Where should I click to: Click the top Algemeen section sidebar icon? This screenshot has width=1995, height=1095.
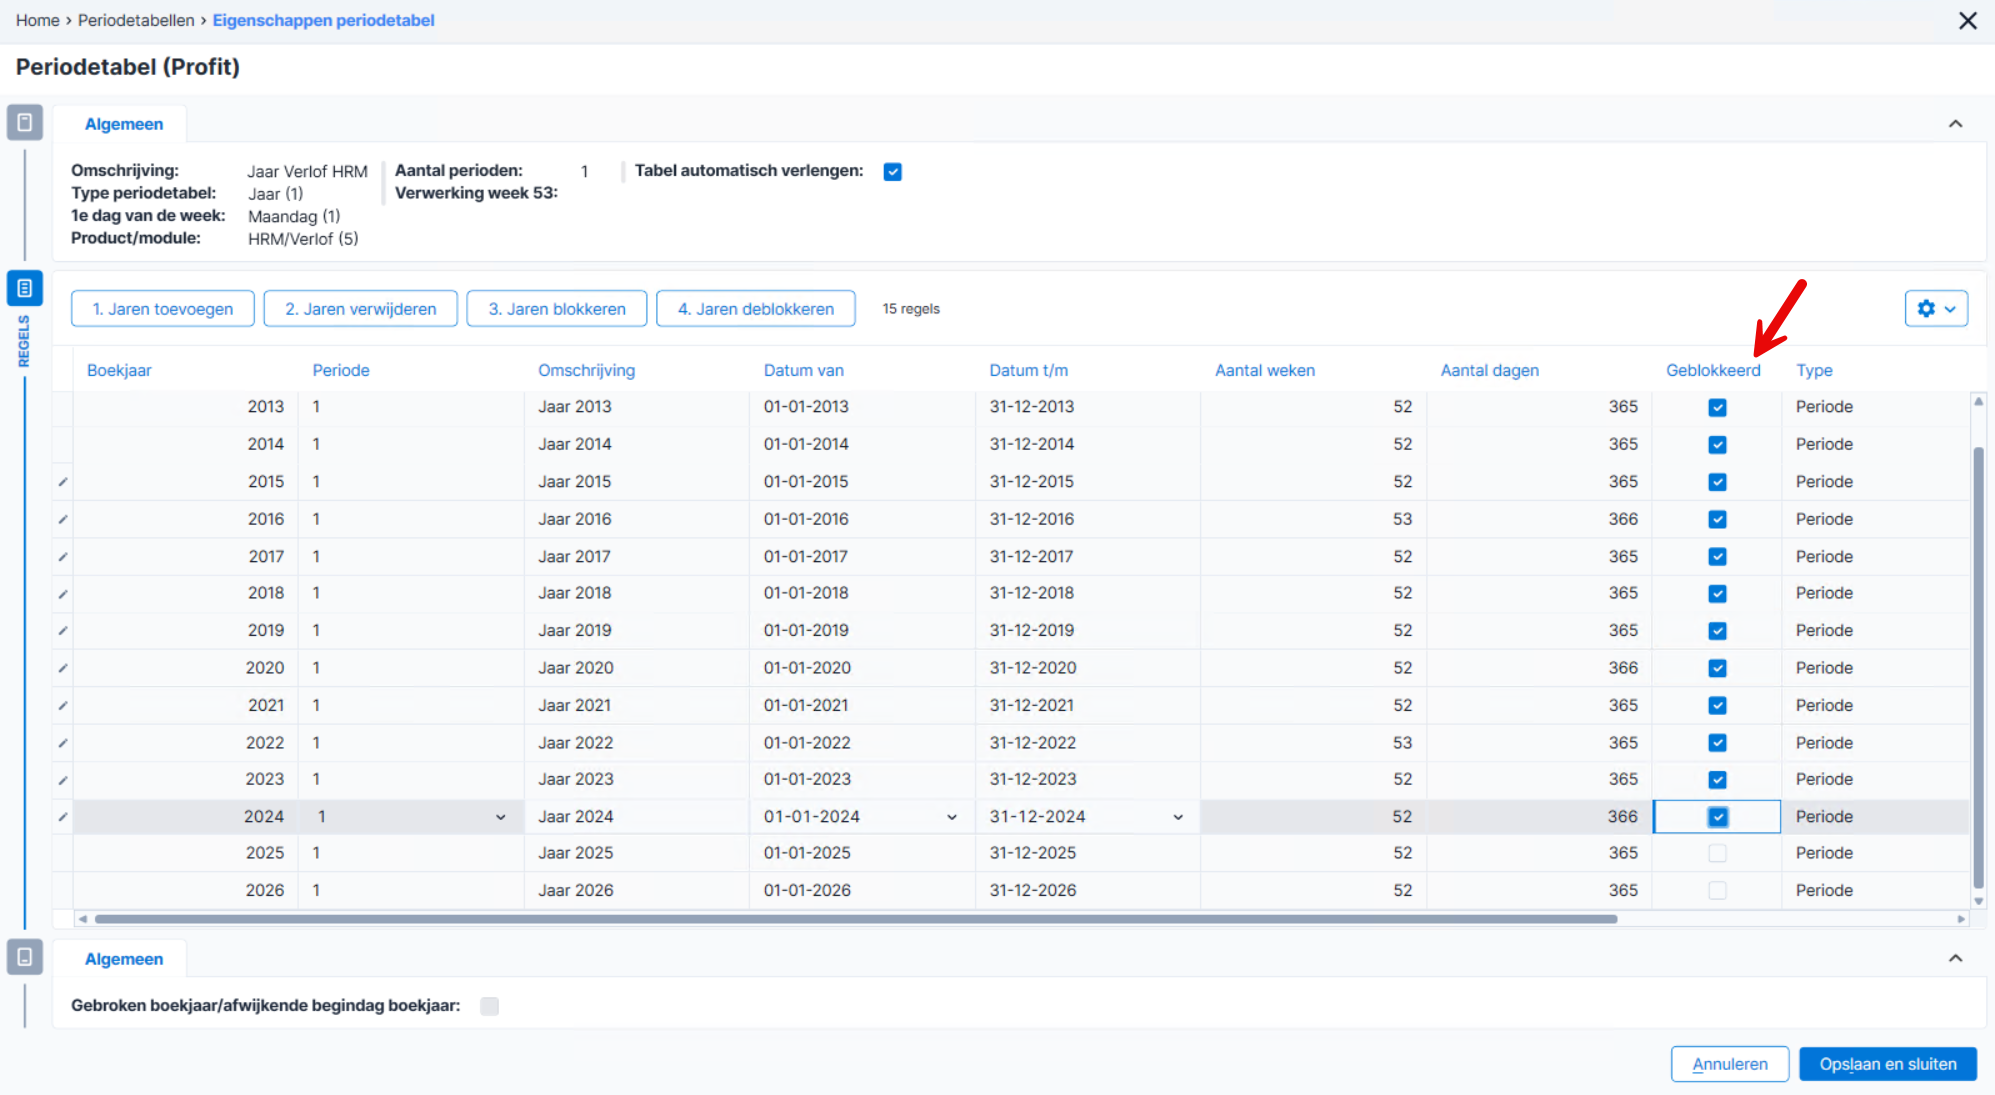pos(25,123)
